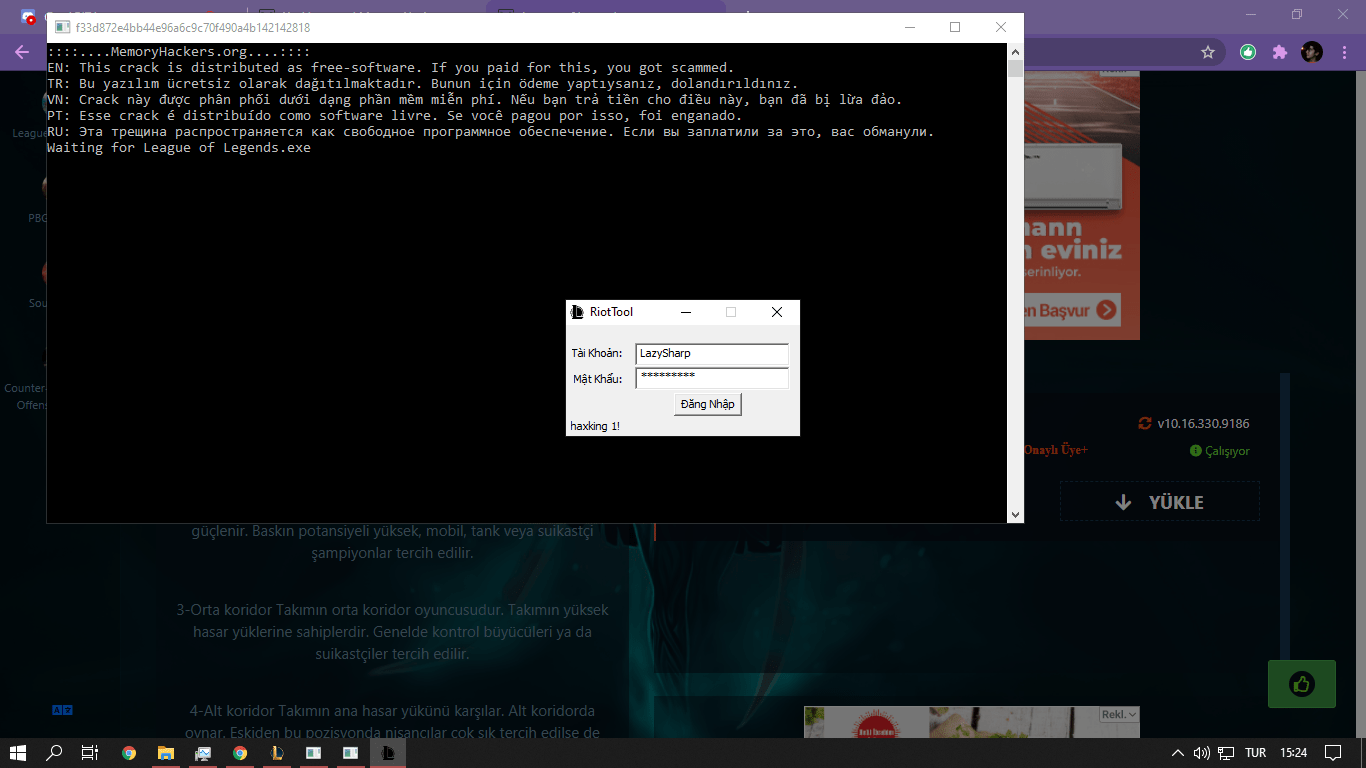Click the Onaylı Üye+ link
Viewport: 1366px width, 768px height.
coord(1056,450)
